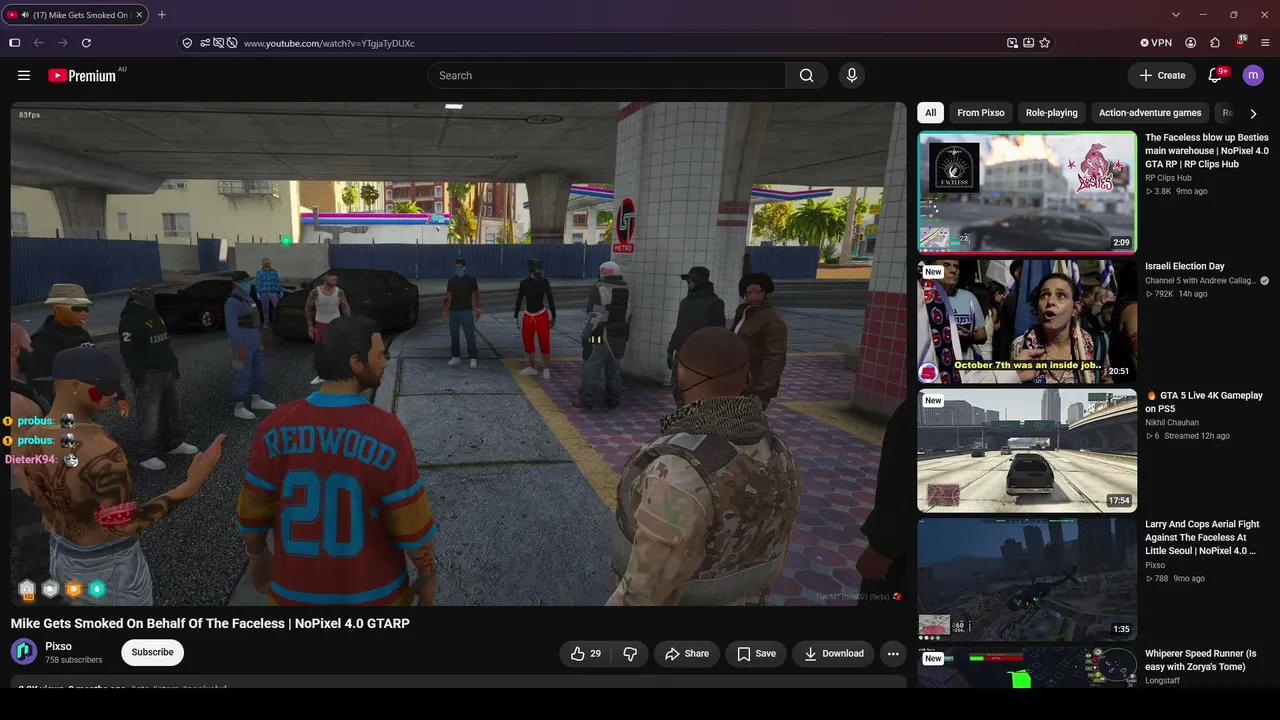Go back with the browser back arrow
The width and height of the screenshot is (1280, 720).
38,43
